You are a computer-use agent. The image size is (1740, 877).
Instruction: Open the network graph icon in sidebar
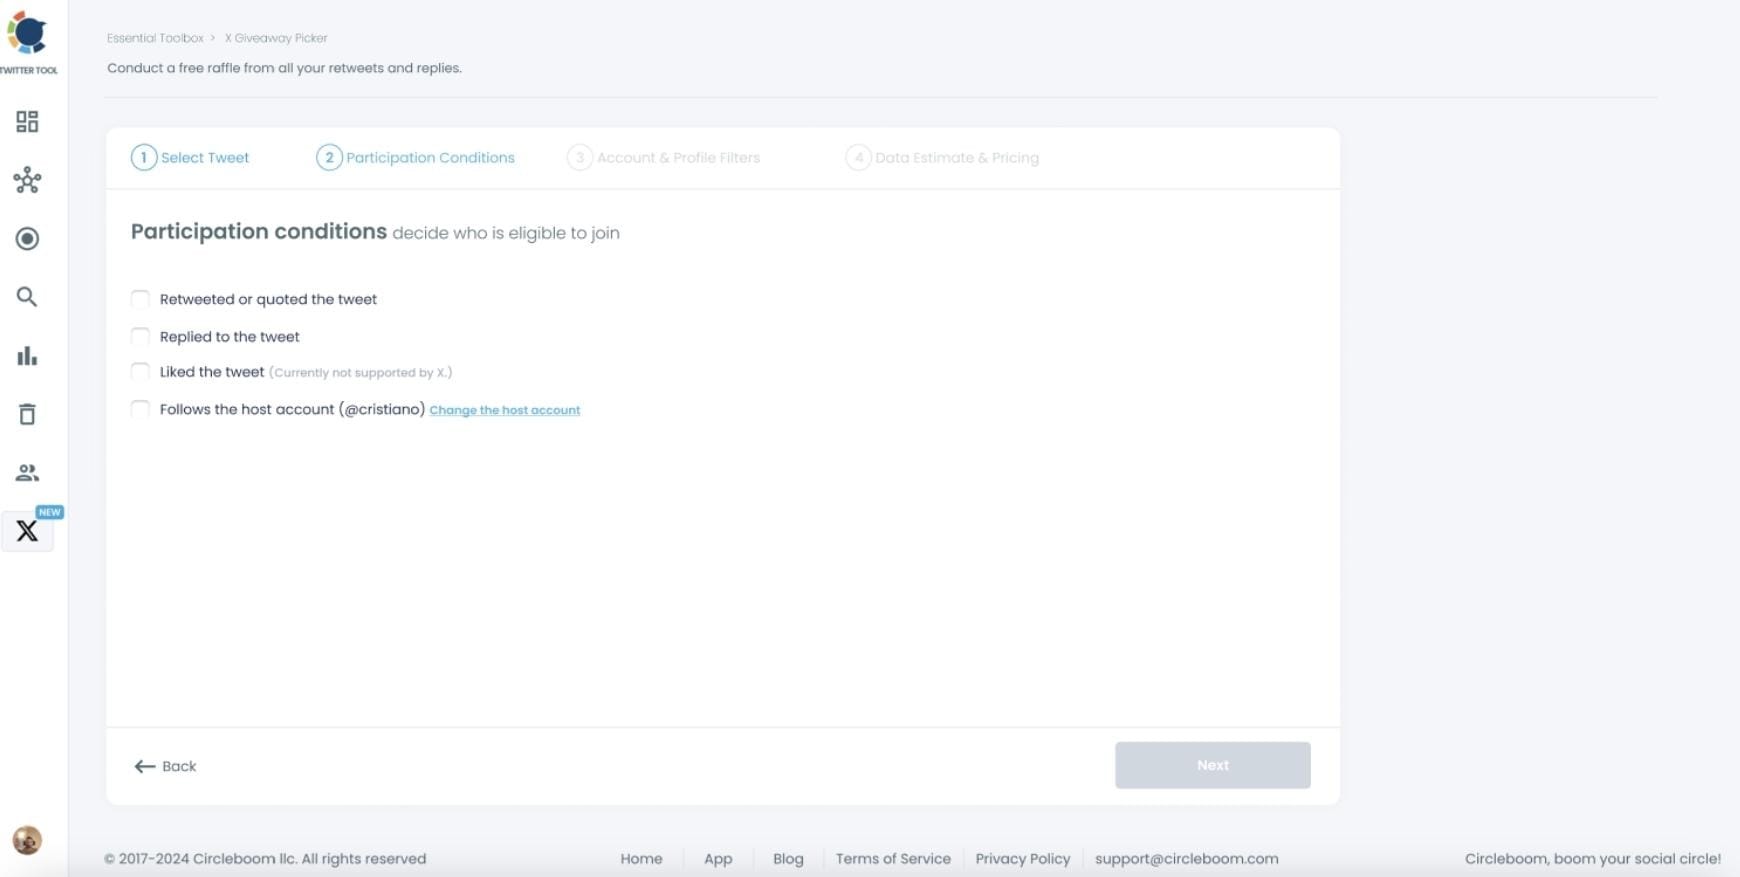pyautogui.click(x=27, y=180)
